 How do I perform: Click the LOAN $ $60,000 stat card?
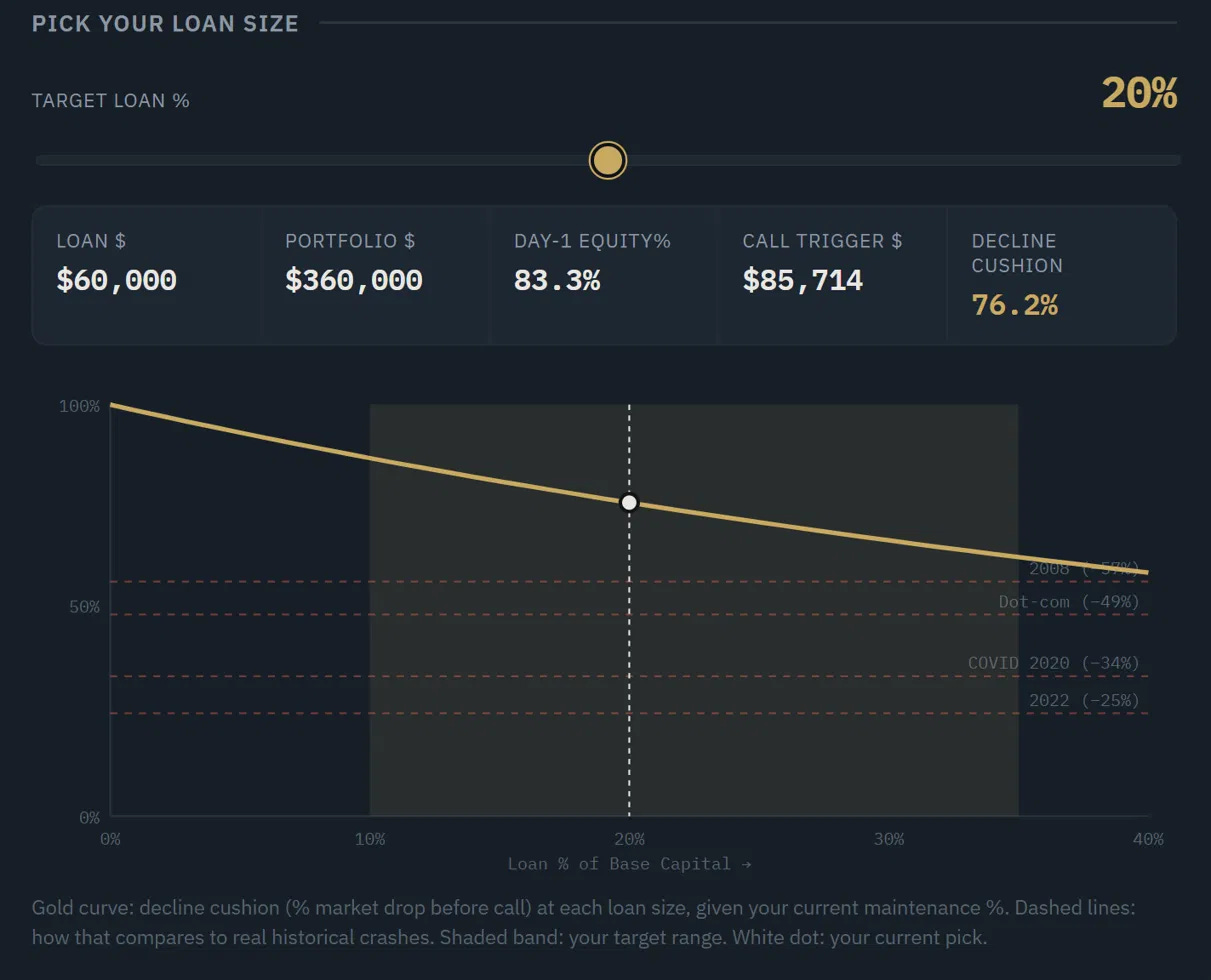[147, 275]
